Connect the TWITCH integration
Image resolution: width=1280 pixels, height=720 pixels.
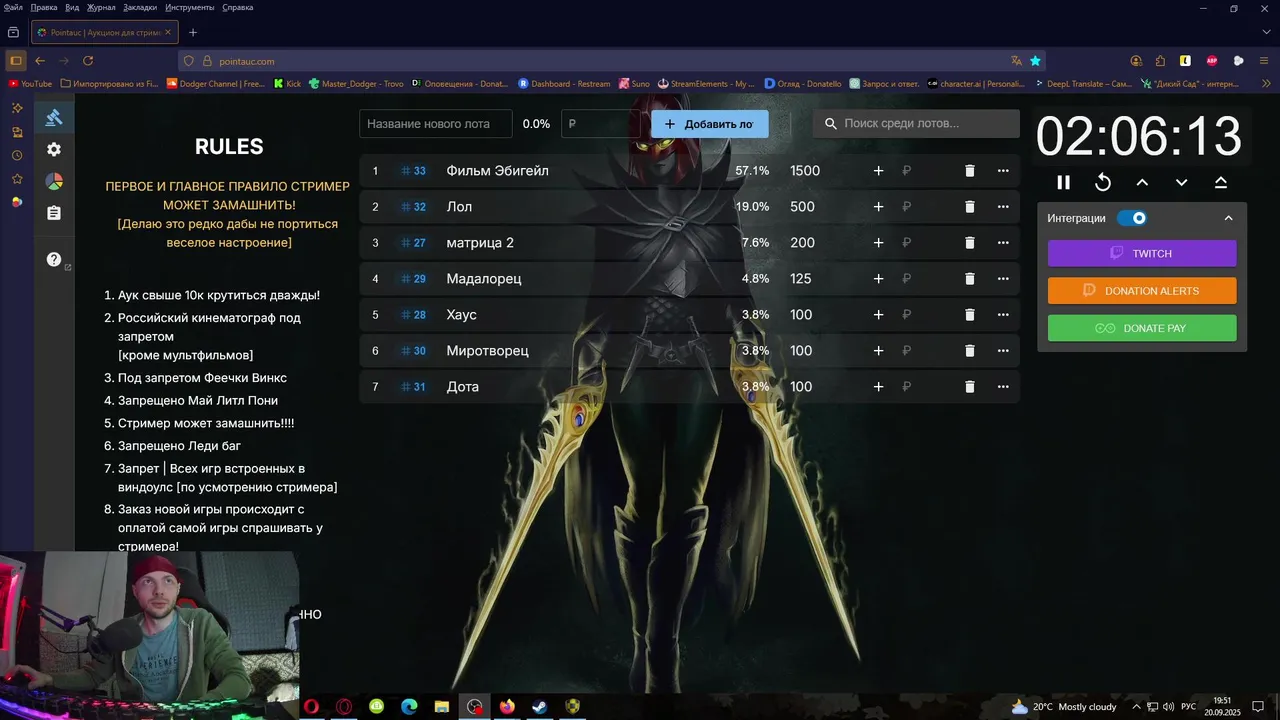[x=1142, y=253]
